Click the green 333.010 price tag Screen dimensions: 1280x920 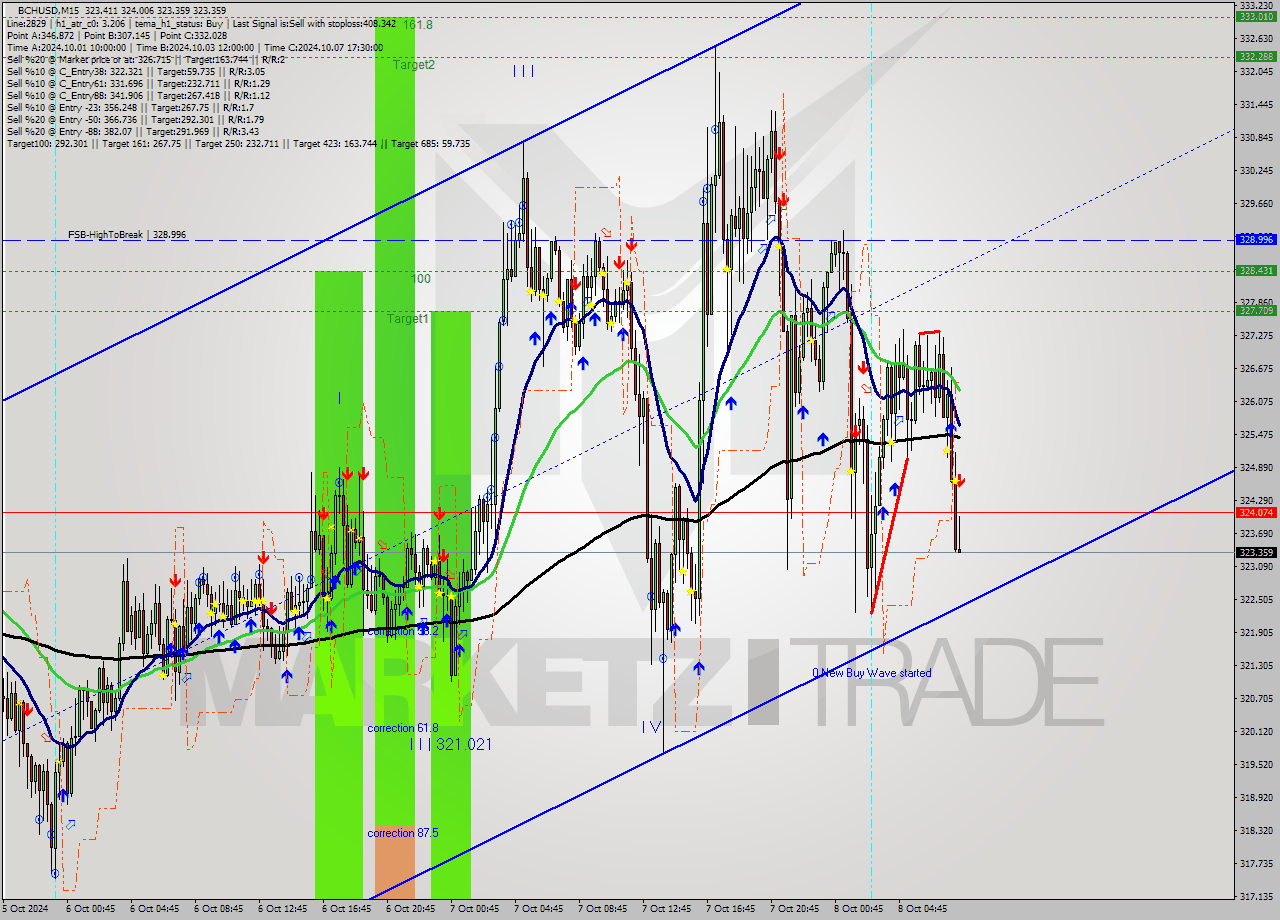(1255, 16)
